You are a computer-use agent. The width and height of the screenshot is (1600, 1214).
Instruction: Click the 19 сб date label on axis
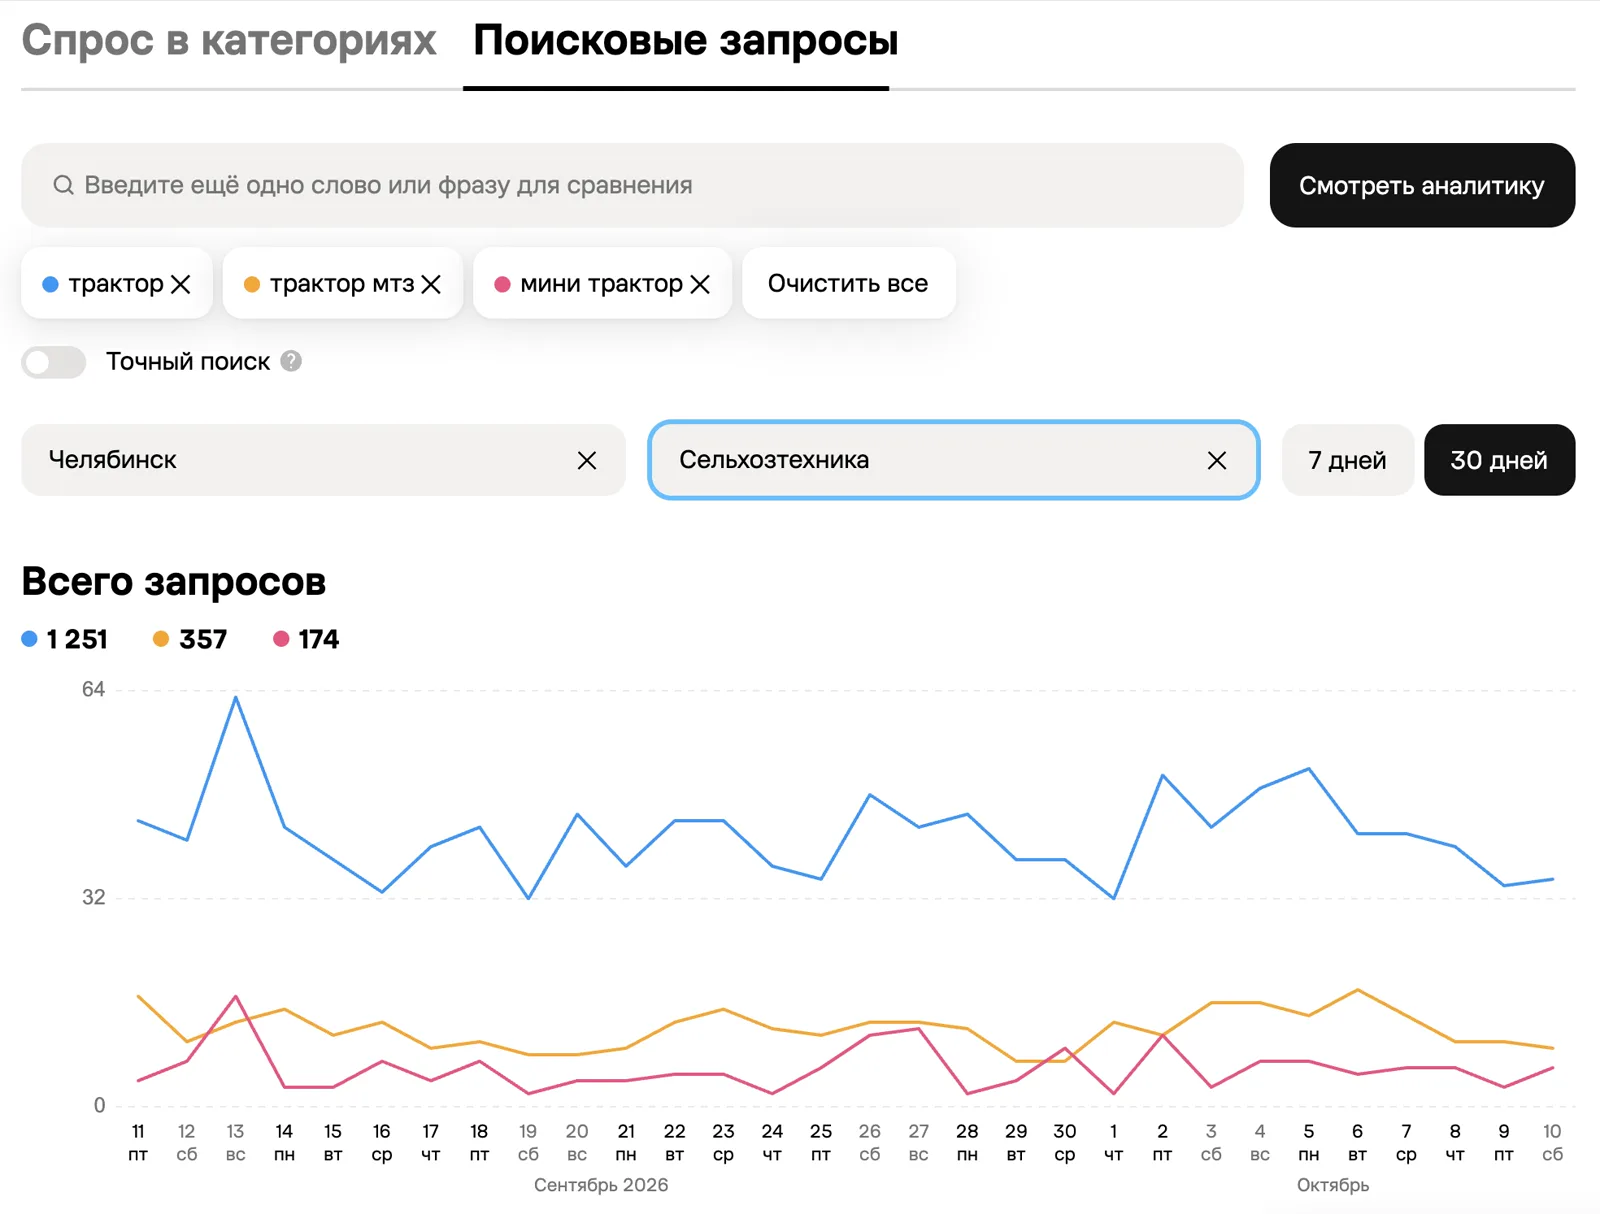pyautogui.click(x=528, y=1142)
